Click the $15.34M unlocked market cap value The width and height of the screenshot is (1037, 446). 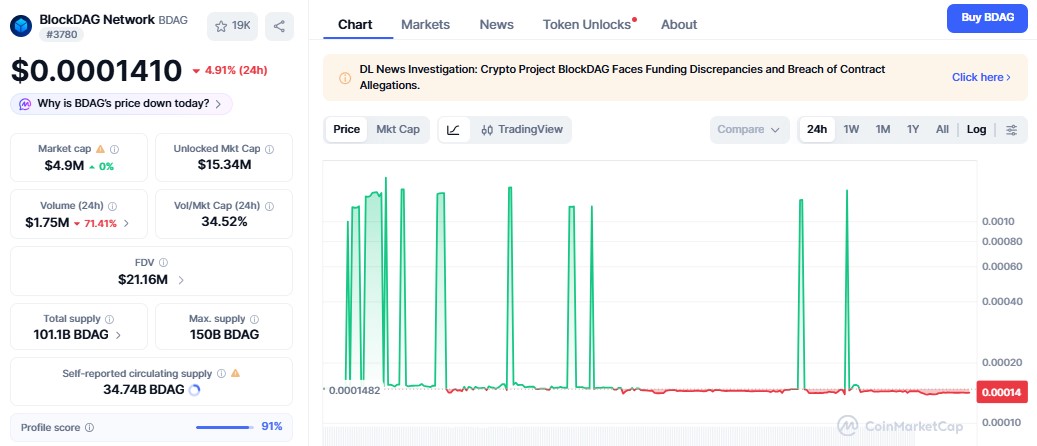click(x=224, y=165)
